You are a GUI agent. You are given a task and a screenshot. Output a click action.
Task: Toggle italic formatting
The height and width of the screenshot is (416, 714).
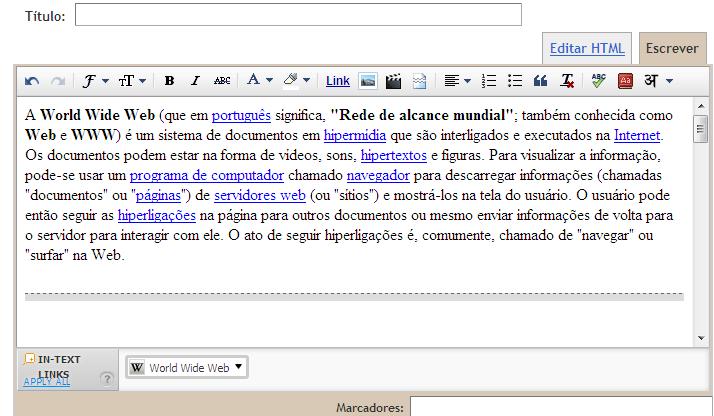(x=195, y=81)
